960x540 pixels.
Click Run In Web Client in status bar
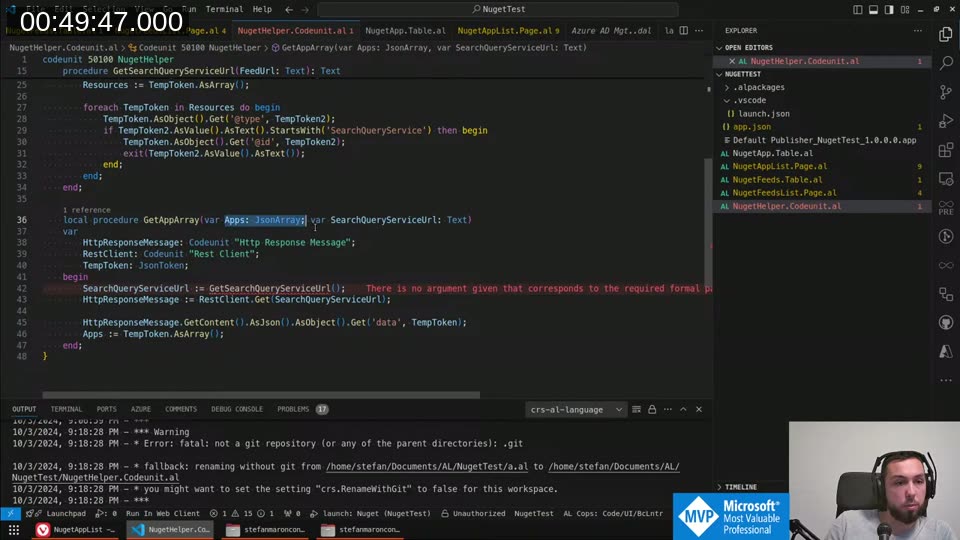coord(163,514)
